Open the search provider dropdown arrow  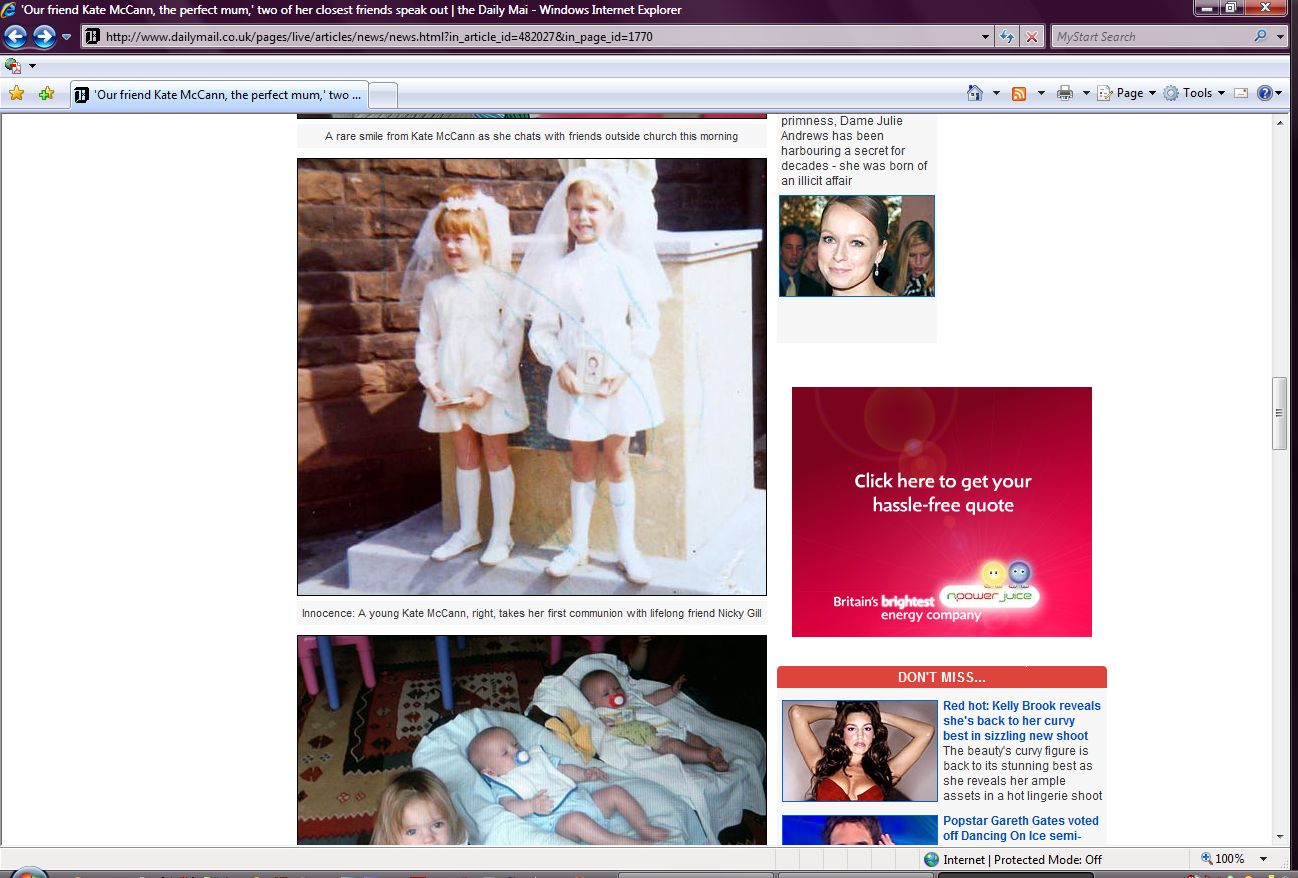pyautogui.click(x=1281, y=37)
